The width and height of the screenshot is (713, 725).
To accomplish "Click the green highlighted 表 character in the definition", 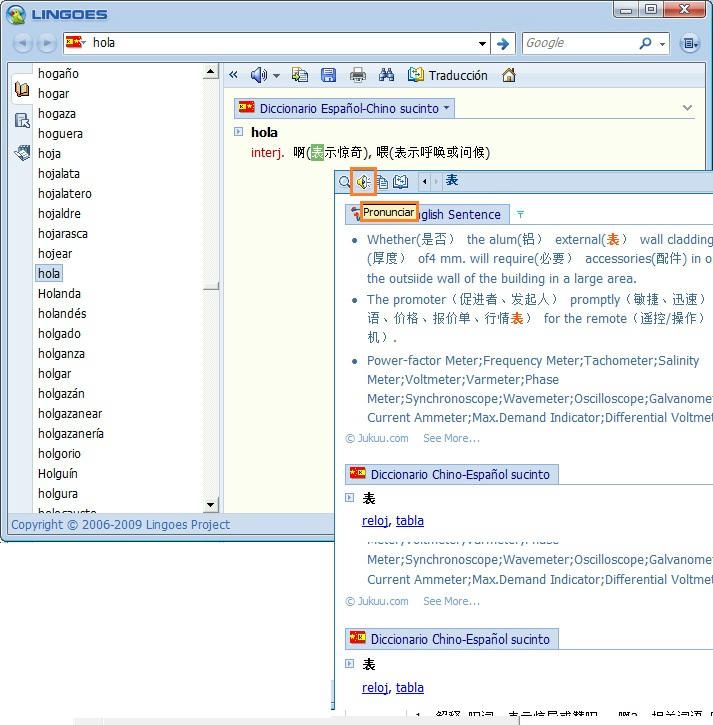I will (x=317, y=152).
